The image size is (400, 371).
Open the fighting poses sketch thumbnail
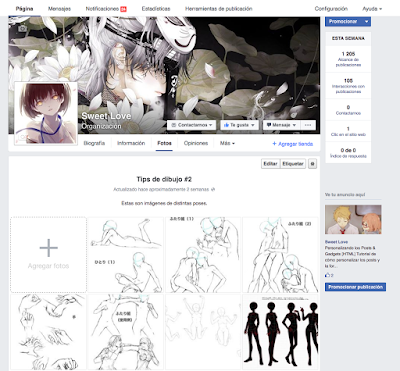click(x=126, y=332)
